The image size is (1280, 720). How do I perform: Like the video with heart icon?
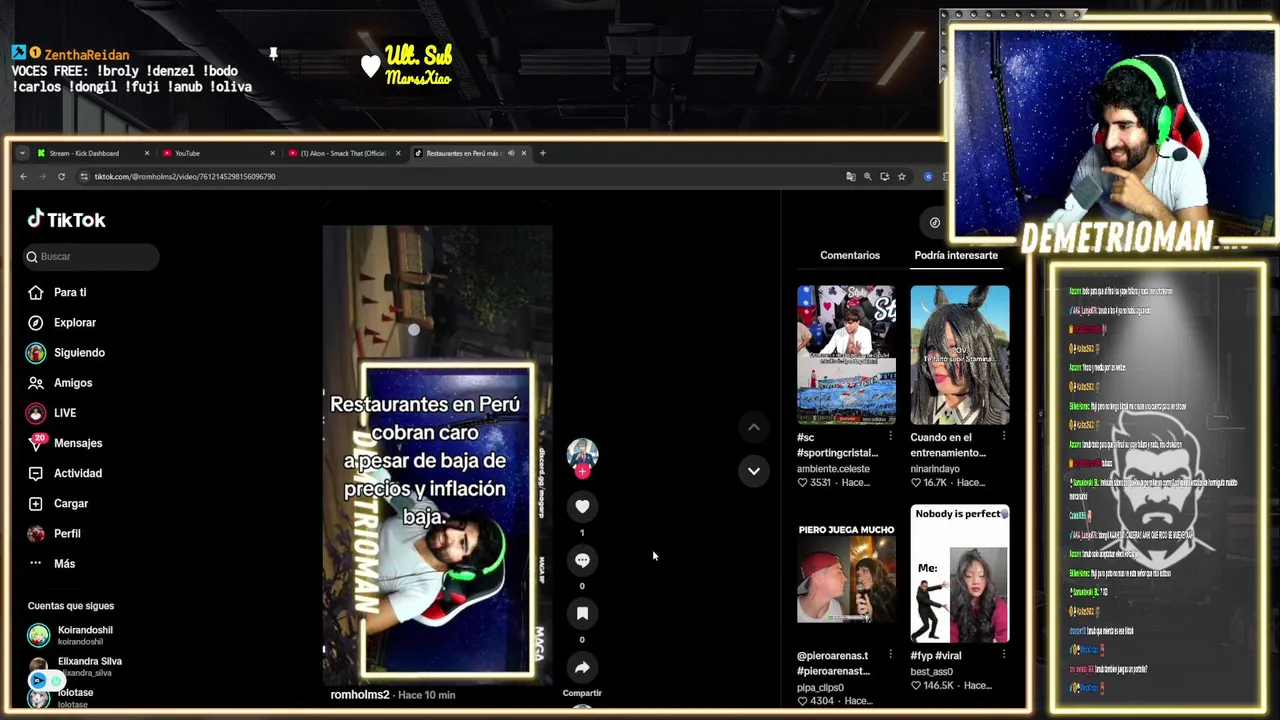pos(582,506)
